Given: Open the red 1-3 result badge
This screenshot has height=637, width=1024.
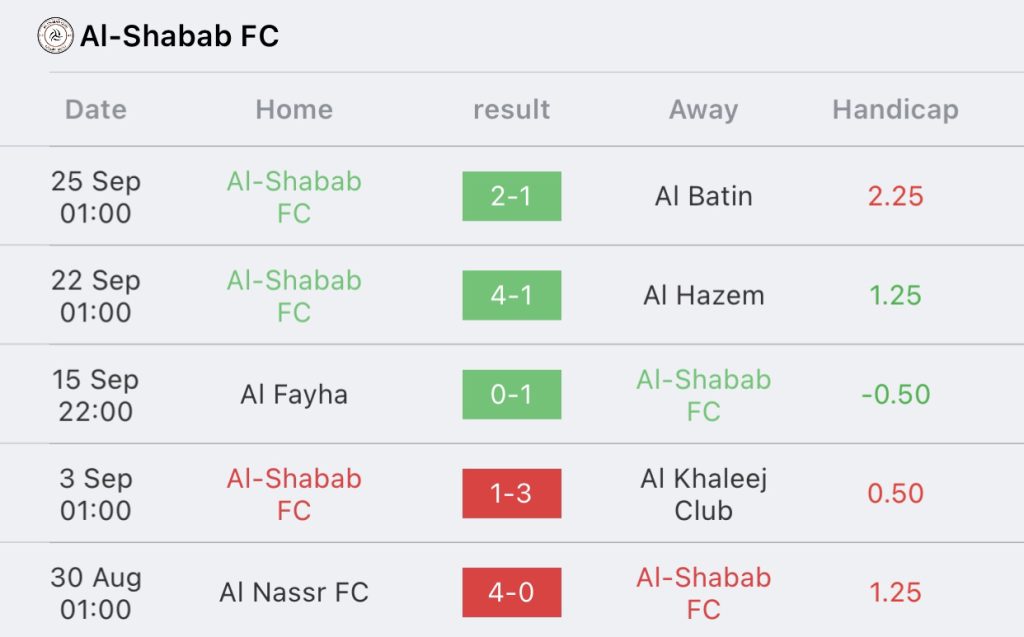Looking at the screenshot, I should [x=511, y=493].
